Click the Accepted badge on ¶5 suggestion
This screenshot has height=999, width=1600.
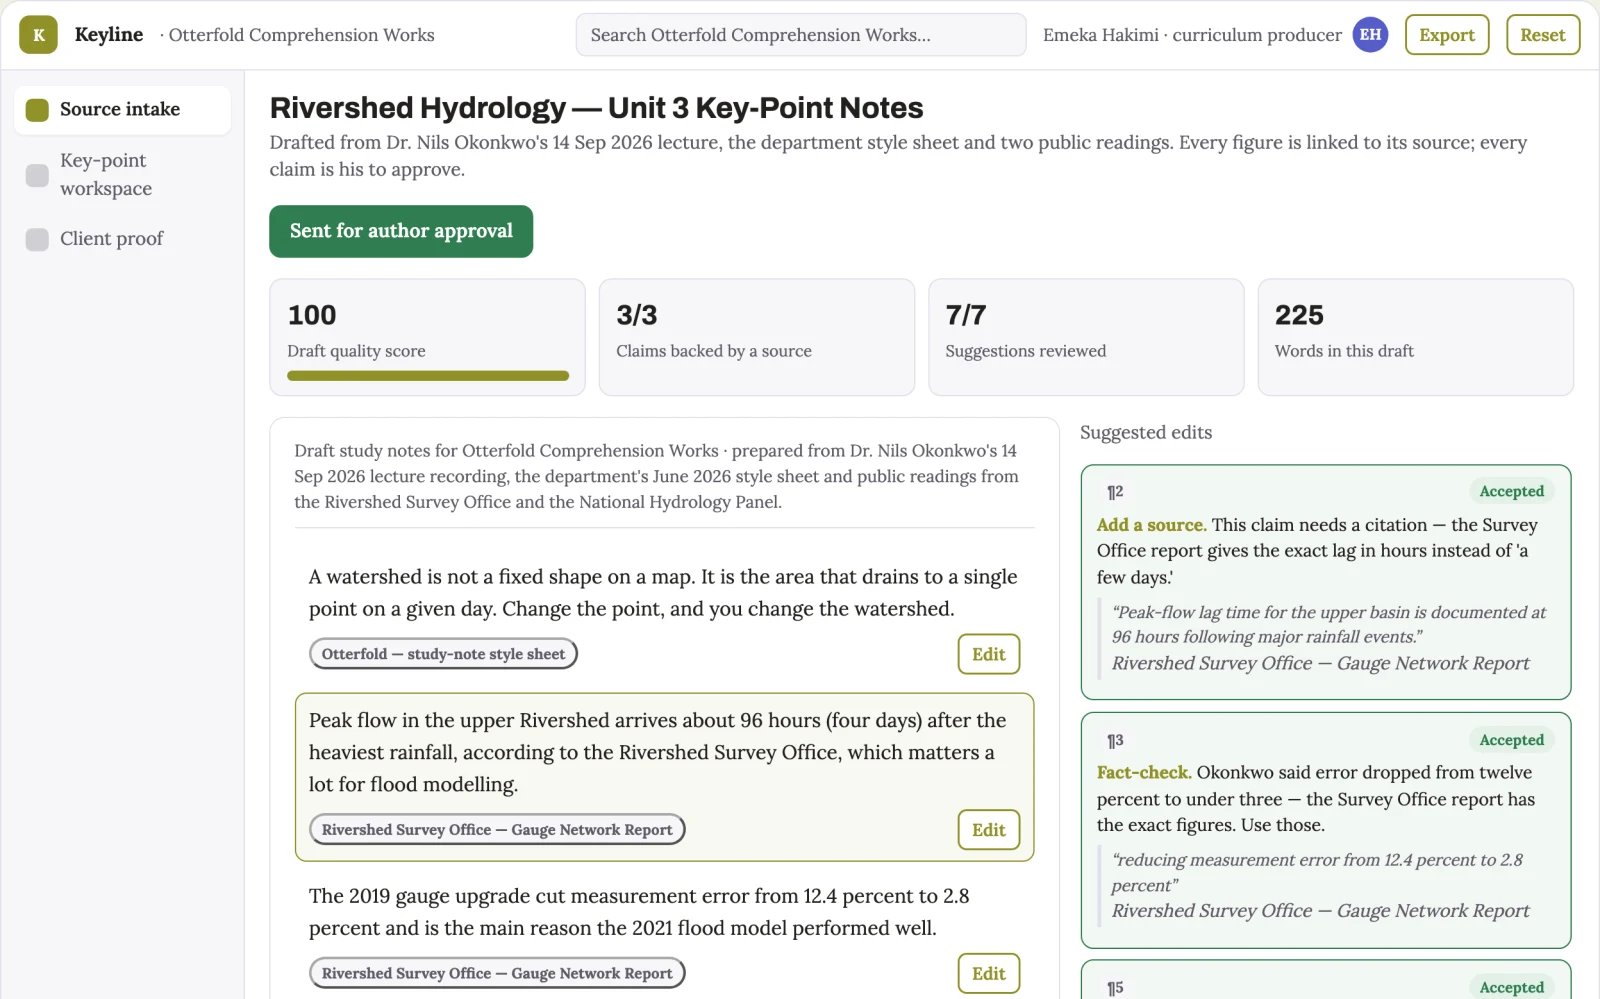click(x=1512, y=987)
